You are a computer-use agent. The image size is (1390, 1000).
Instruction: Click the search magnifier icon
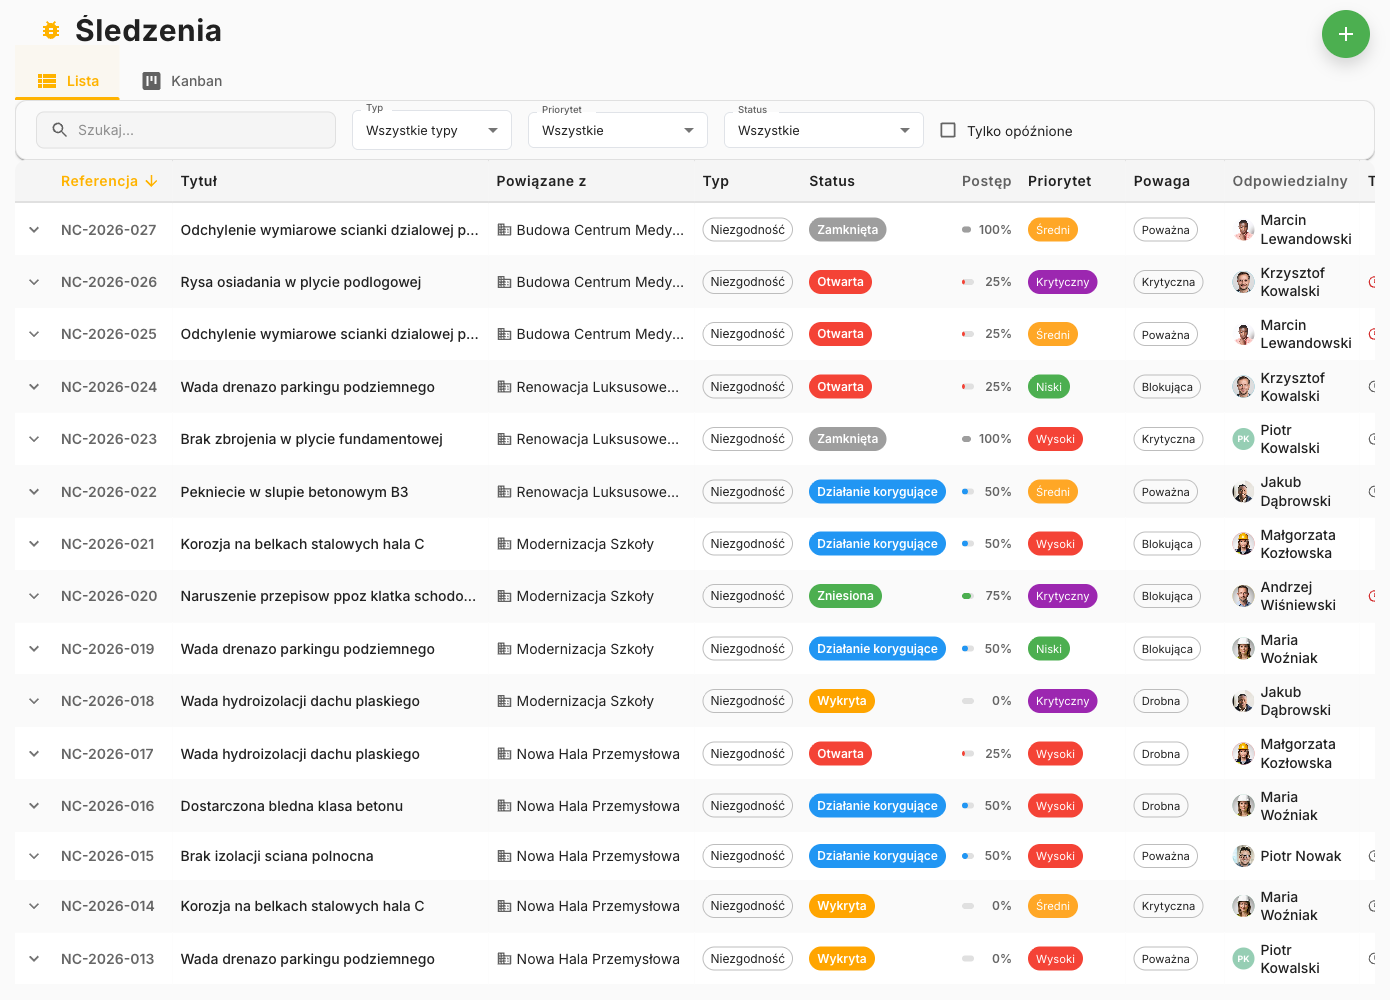click(60, 130)
